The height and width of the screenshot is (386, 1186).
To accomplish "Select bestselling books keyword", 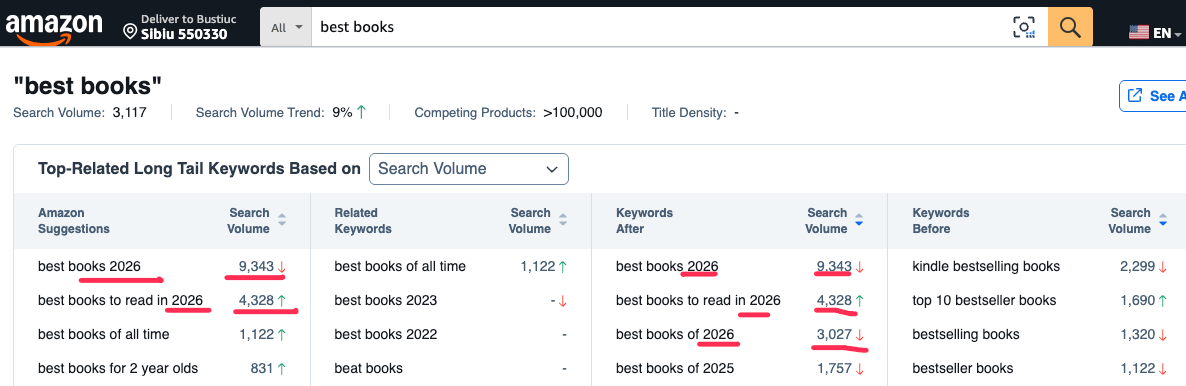I will [966, 334].
